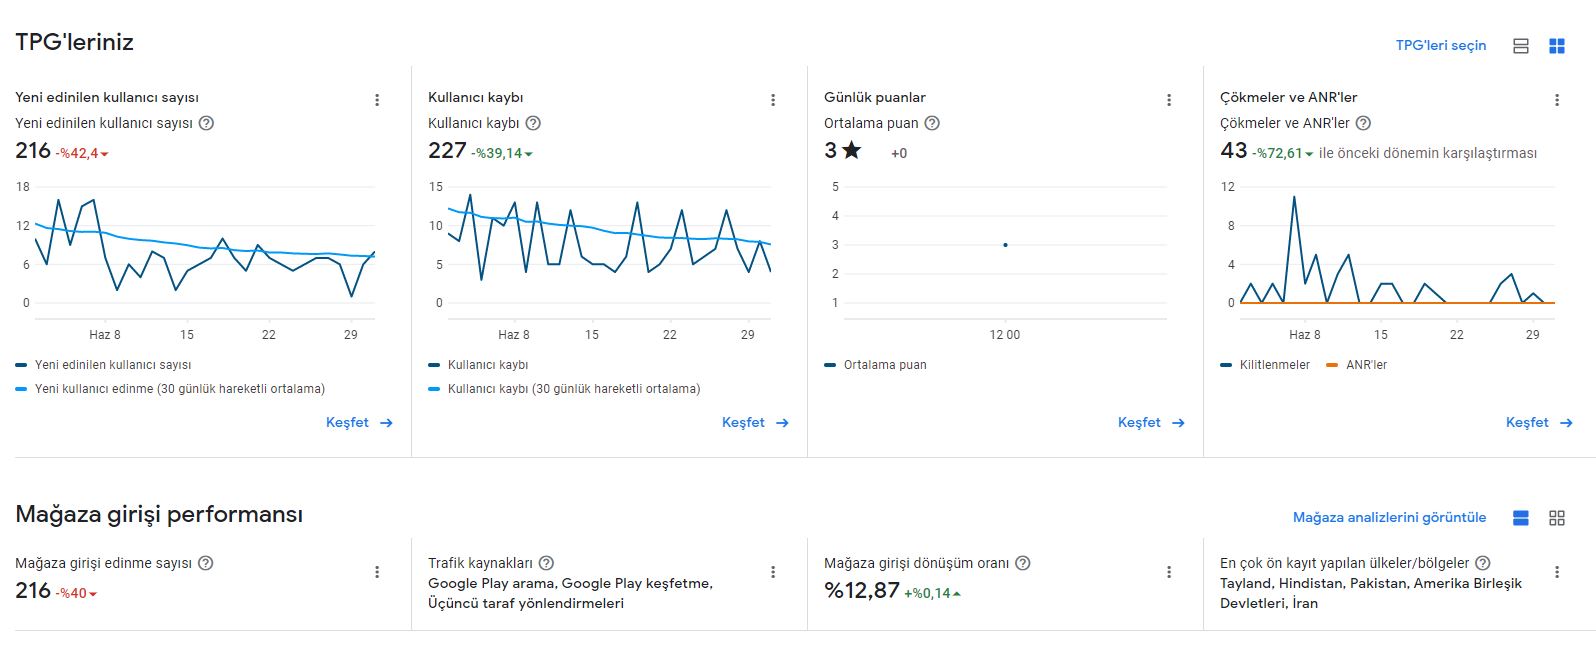Open help icon for Mağaza girişi edinme sayısı

(x=205, y=563)
